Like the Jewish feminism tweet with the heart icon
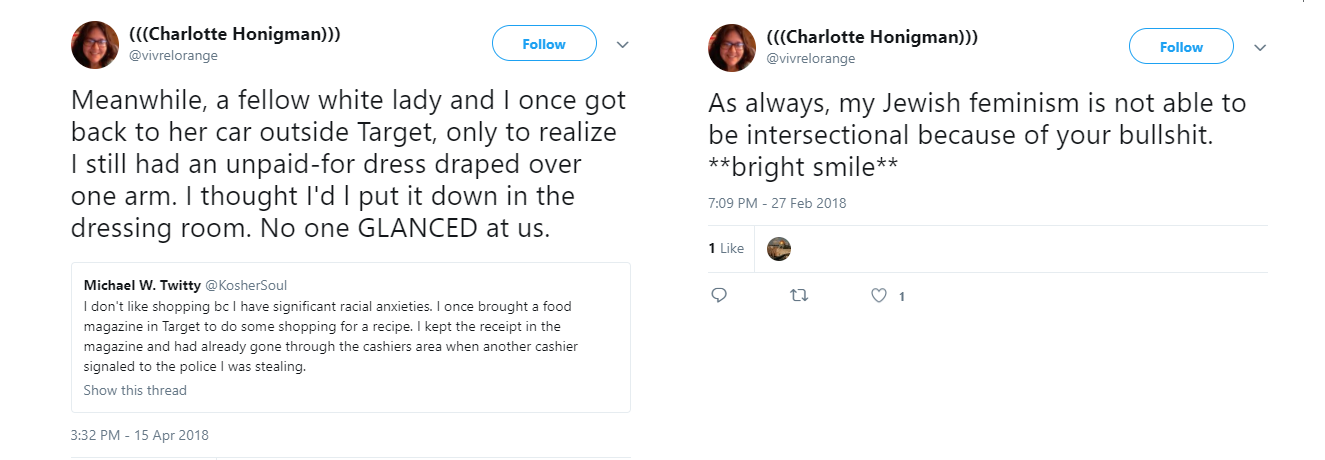This screenshot has height=460, width=1325. click(x=880, y=296)
